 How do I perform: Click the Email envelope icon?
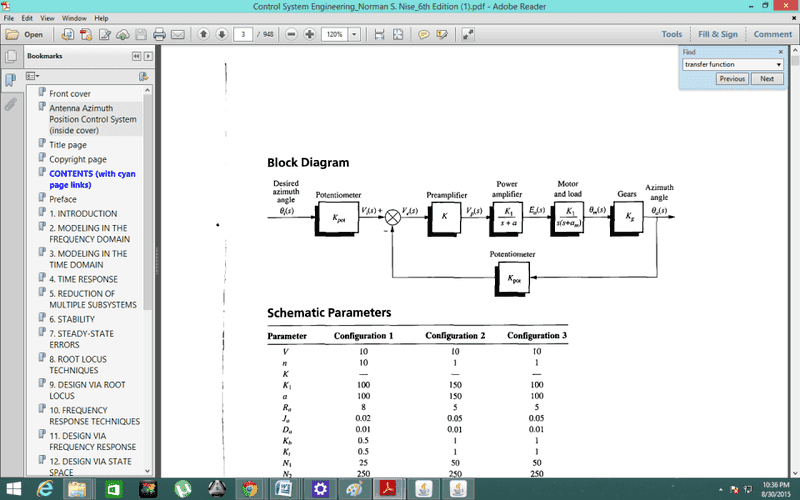pos(178,34)
